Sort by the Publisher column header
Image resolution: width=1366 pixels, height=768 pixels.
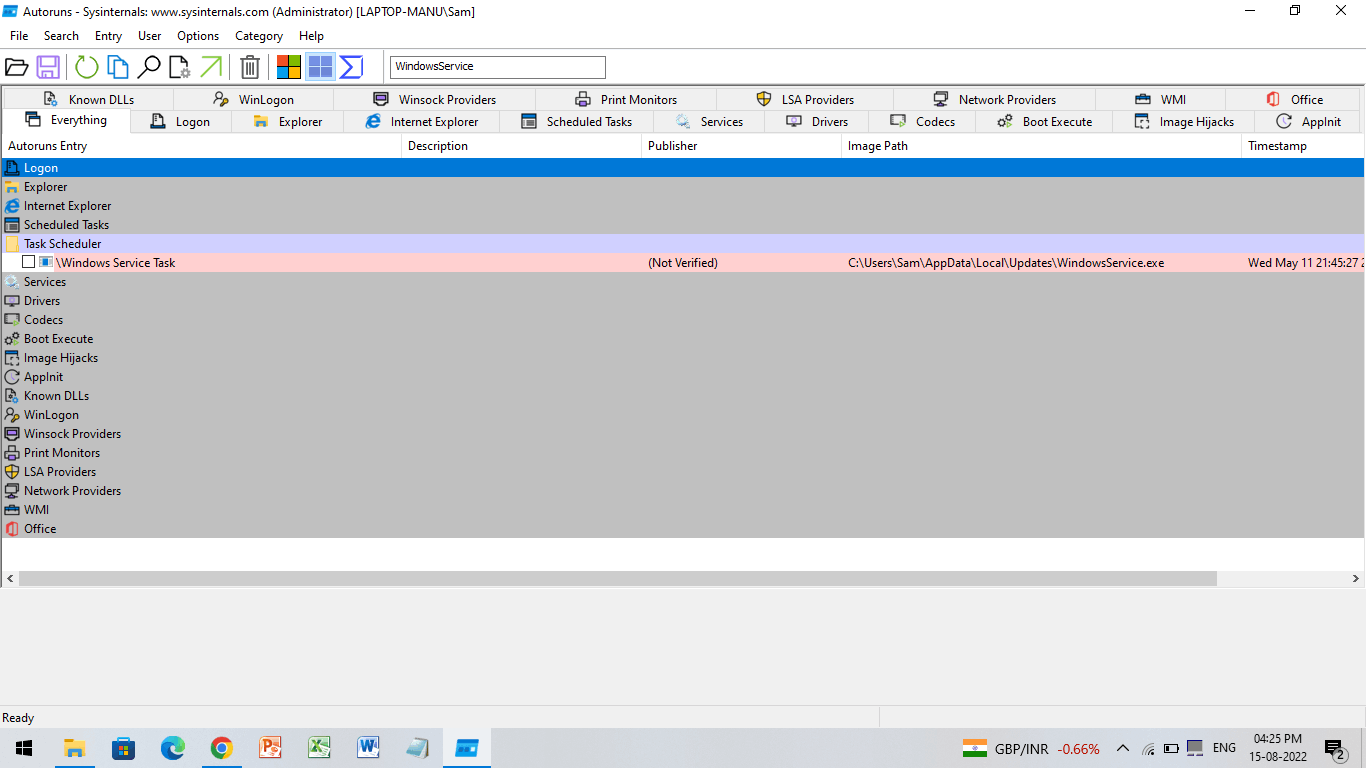pyautogui.click(x=741, y=146)
